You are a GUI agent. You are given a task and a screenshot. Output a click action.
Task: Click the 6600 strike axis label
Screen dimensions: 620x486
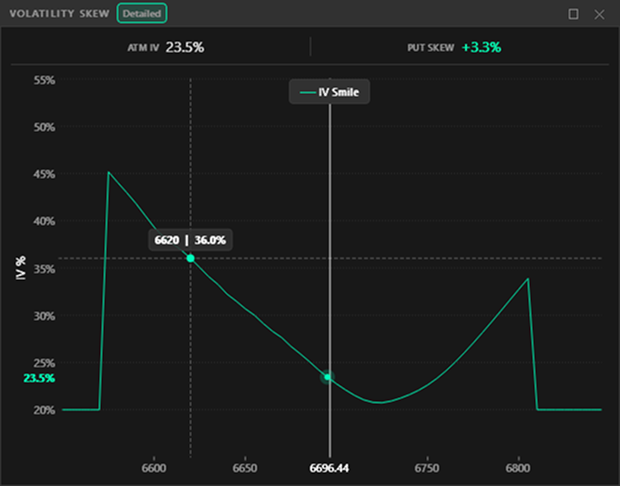coord(154,467)
